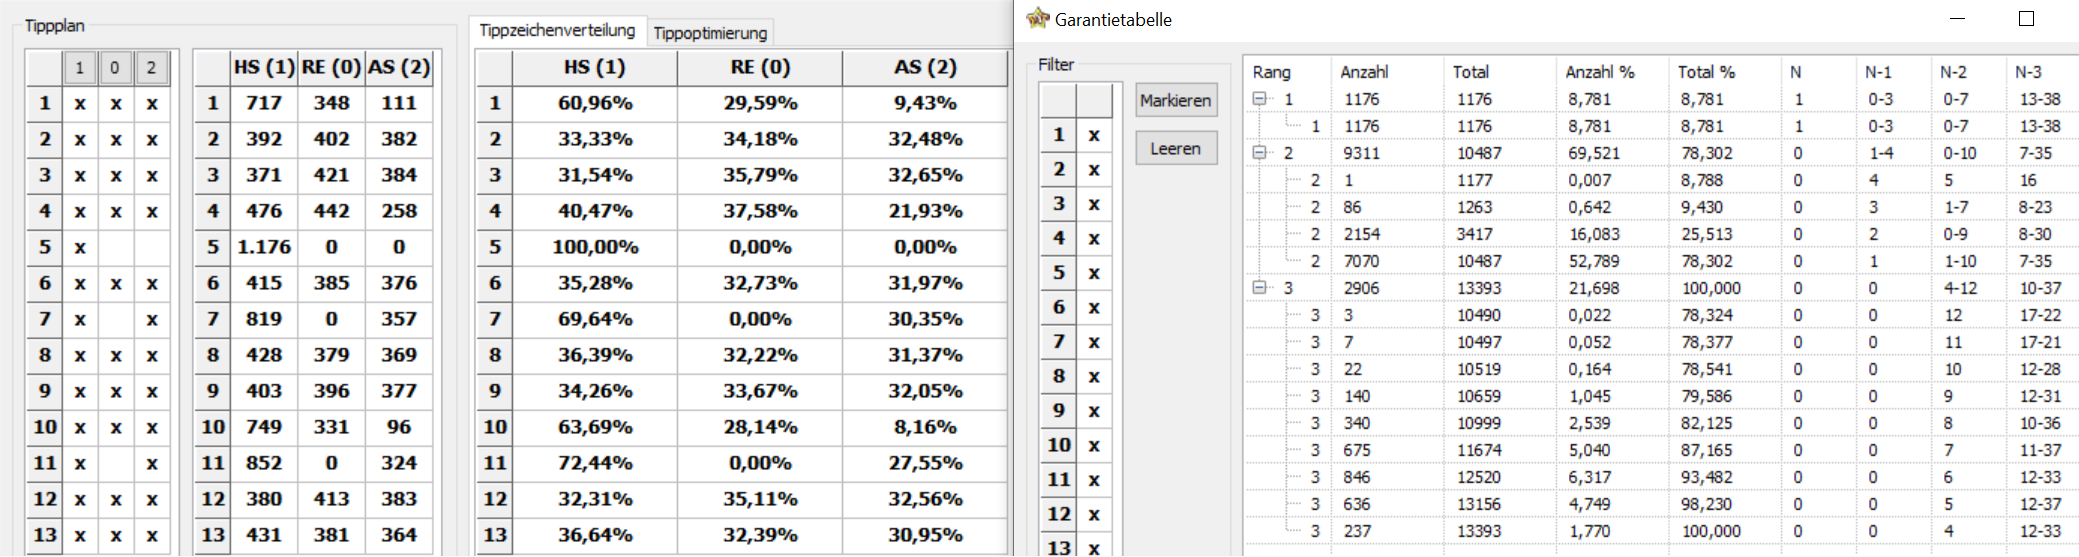
Task: Open the Tippzeichenverteilung tab
Action: 557,30
